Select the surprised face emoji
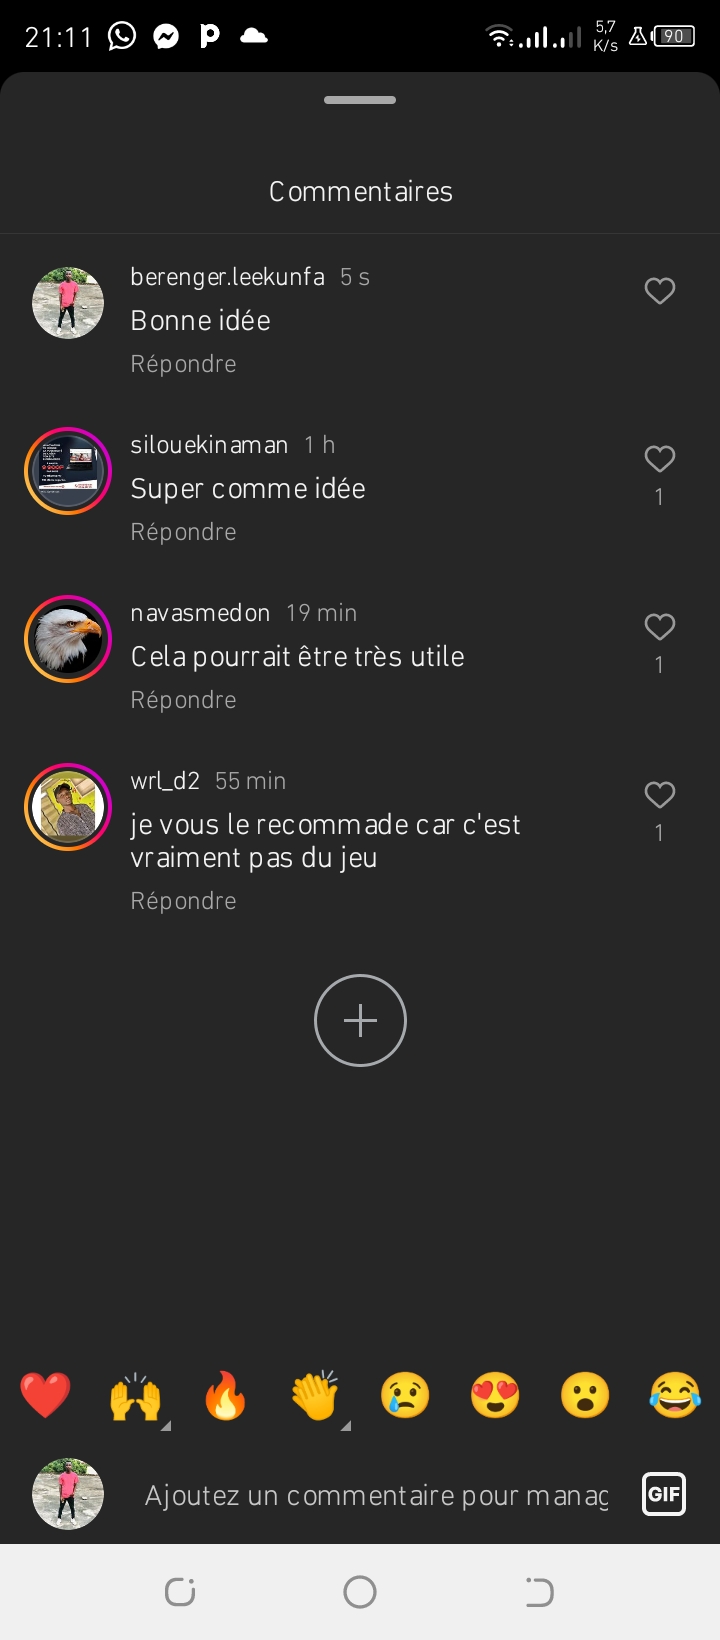Image resolution: width=720 pixels, height=1640 pixels. click(x=585, y=1395)
